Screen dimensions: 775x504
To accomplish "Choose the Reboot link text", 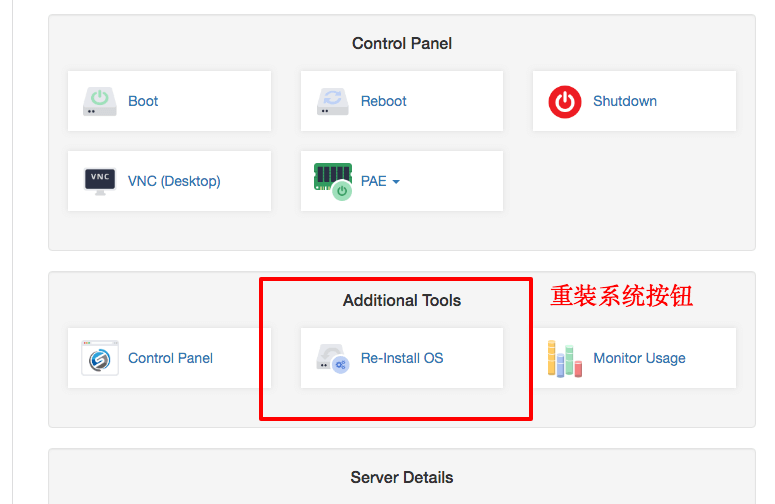I will (x=384, y=101).
